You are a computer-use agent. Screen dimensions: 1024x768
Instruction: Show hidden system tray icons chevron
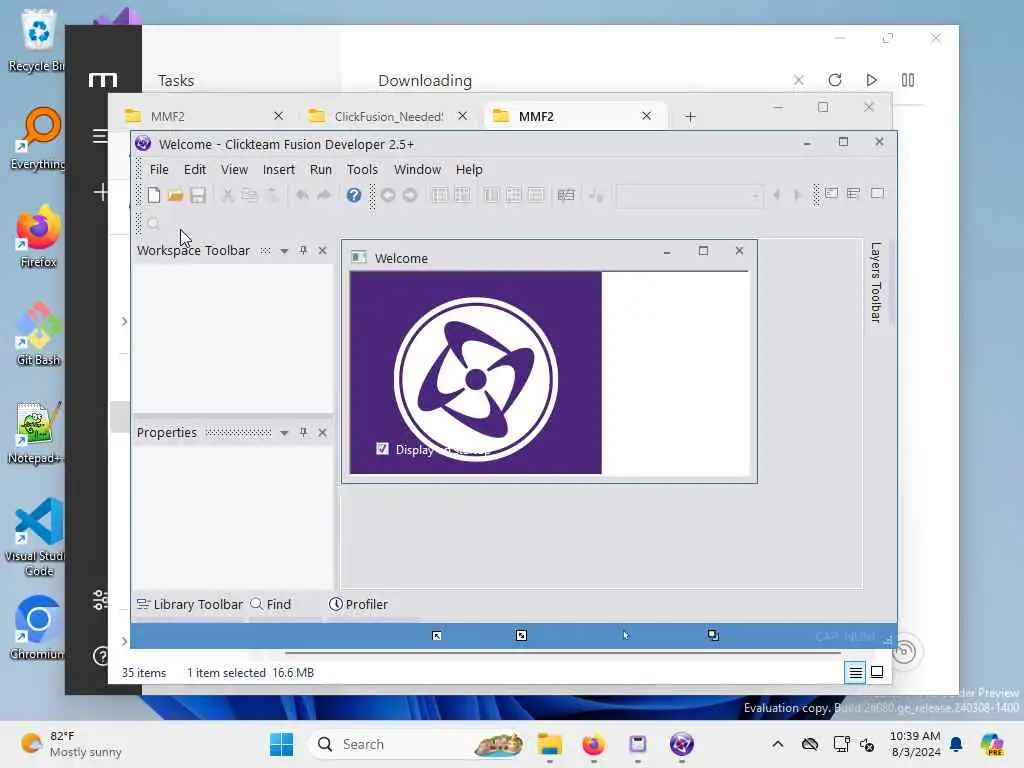pos(777,744)
